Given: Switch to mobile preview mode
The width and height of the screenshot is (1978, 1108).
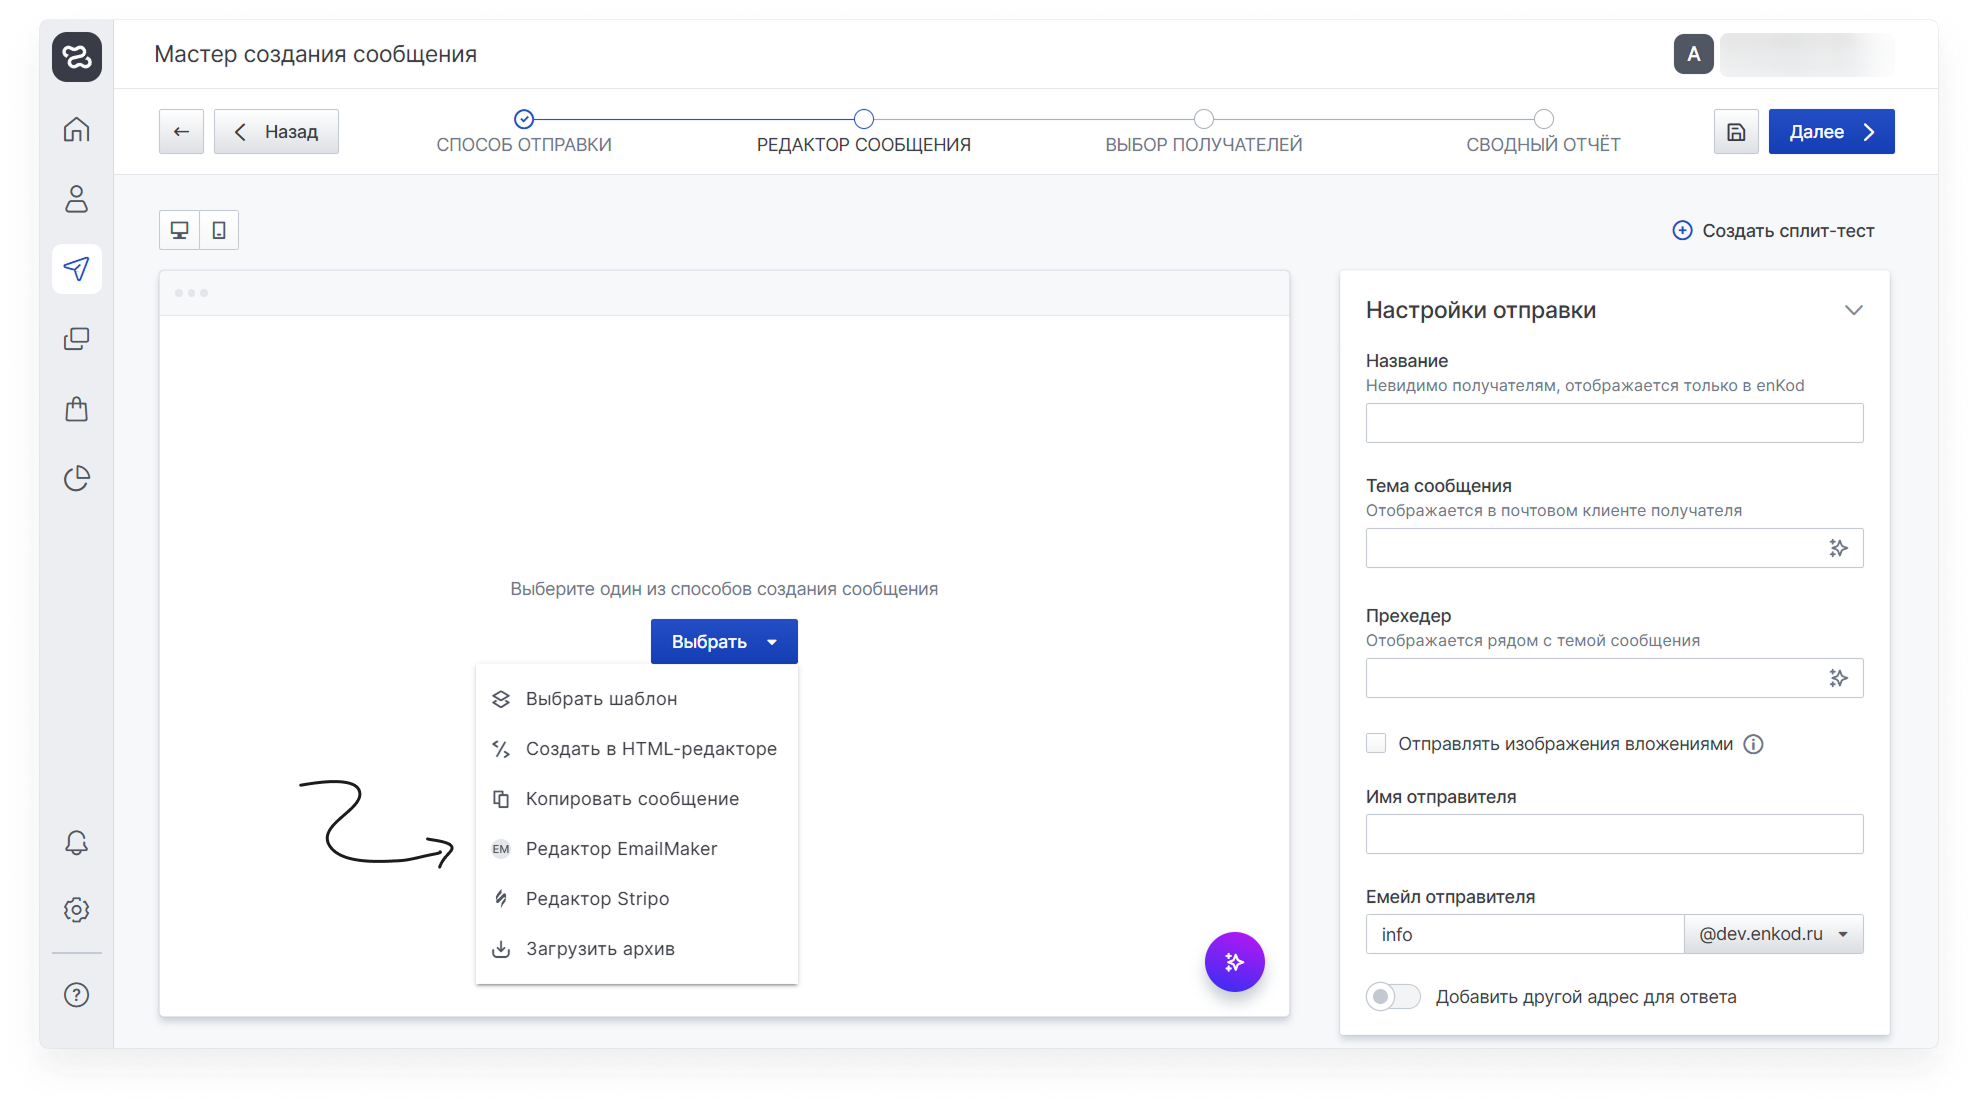Looking at the screenshot, I should pos(219,230).
